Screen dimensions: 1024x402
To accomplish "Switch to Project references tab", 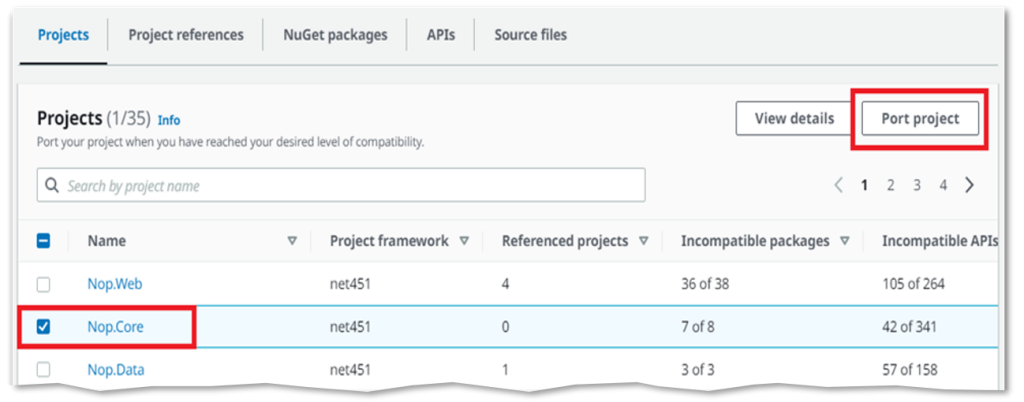I will [x=185, y=35].
